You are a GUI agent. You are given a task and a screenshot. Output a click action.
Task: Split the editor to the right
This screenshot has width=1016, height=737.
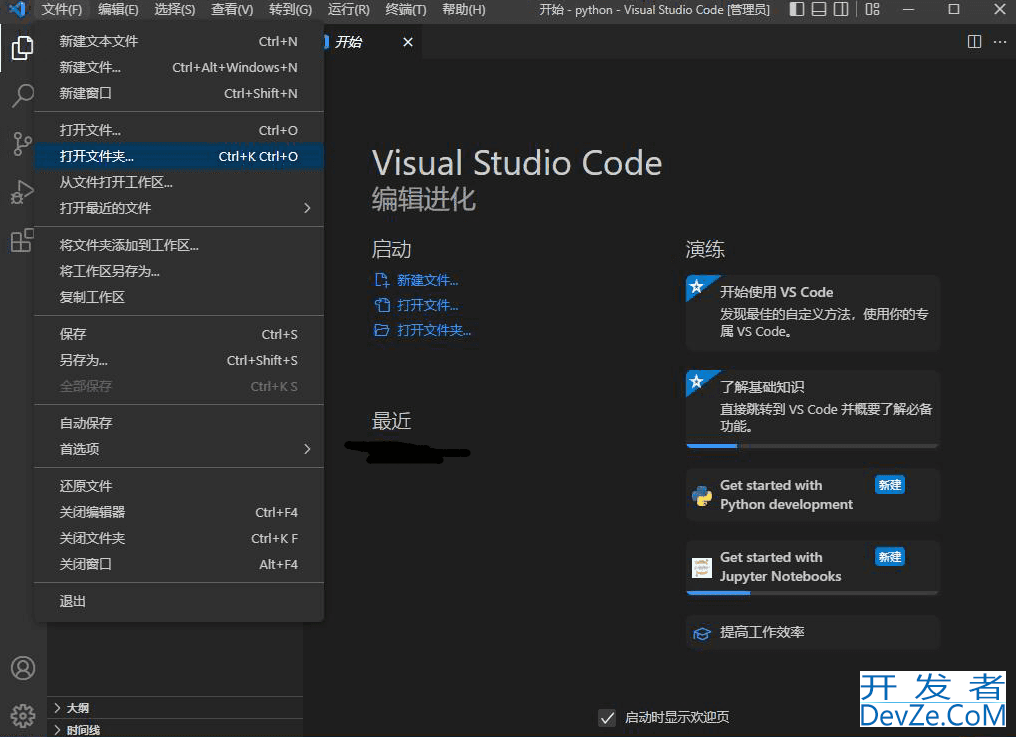(x=974, y=41)
